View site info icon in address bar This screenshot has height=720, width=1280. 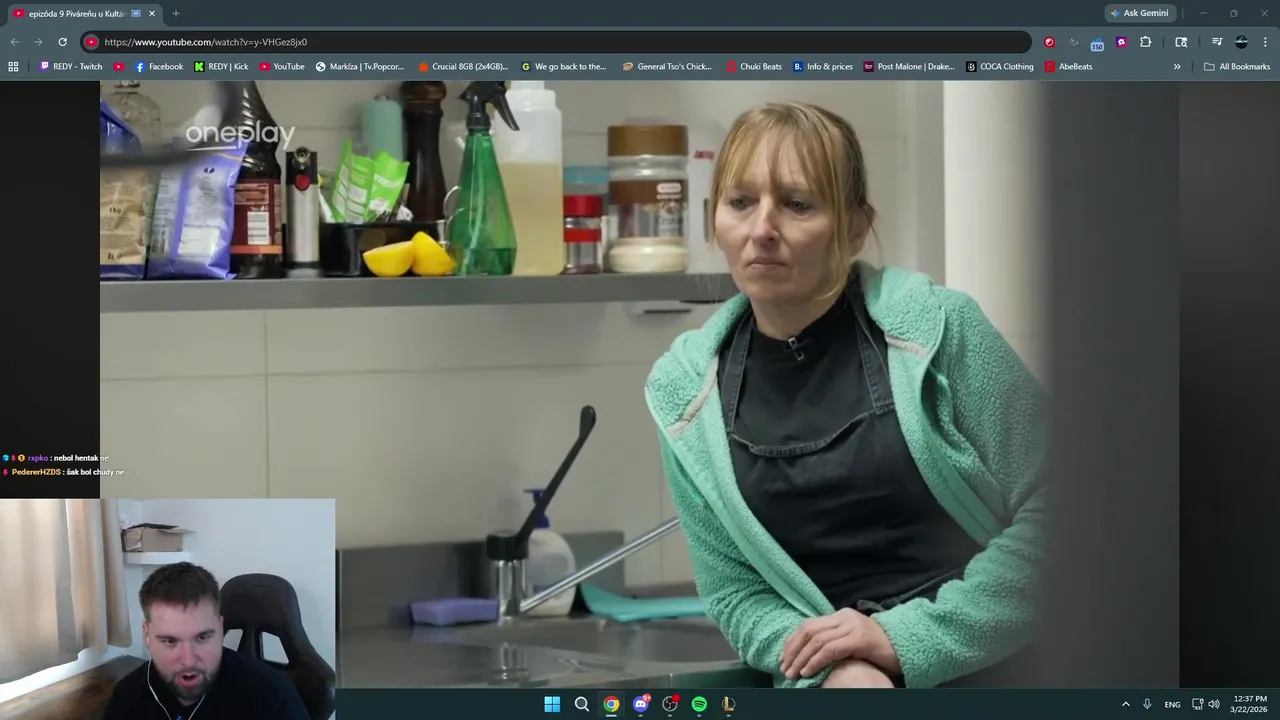[91, 42]
